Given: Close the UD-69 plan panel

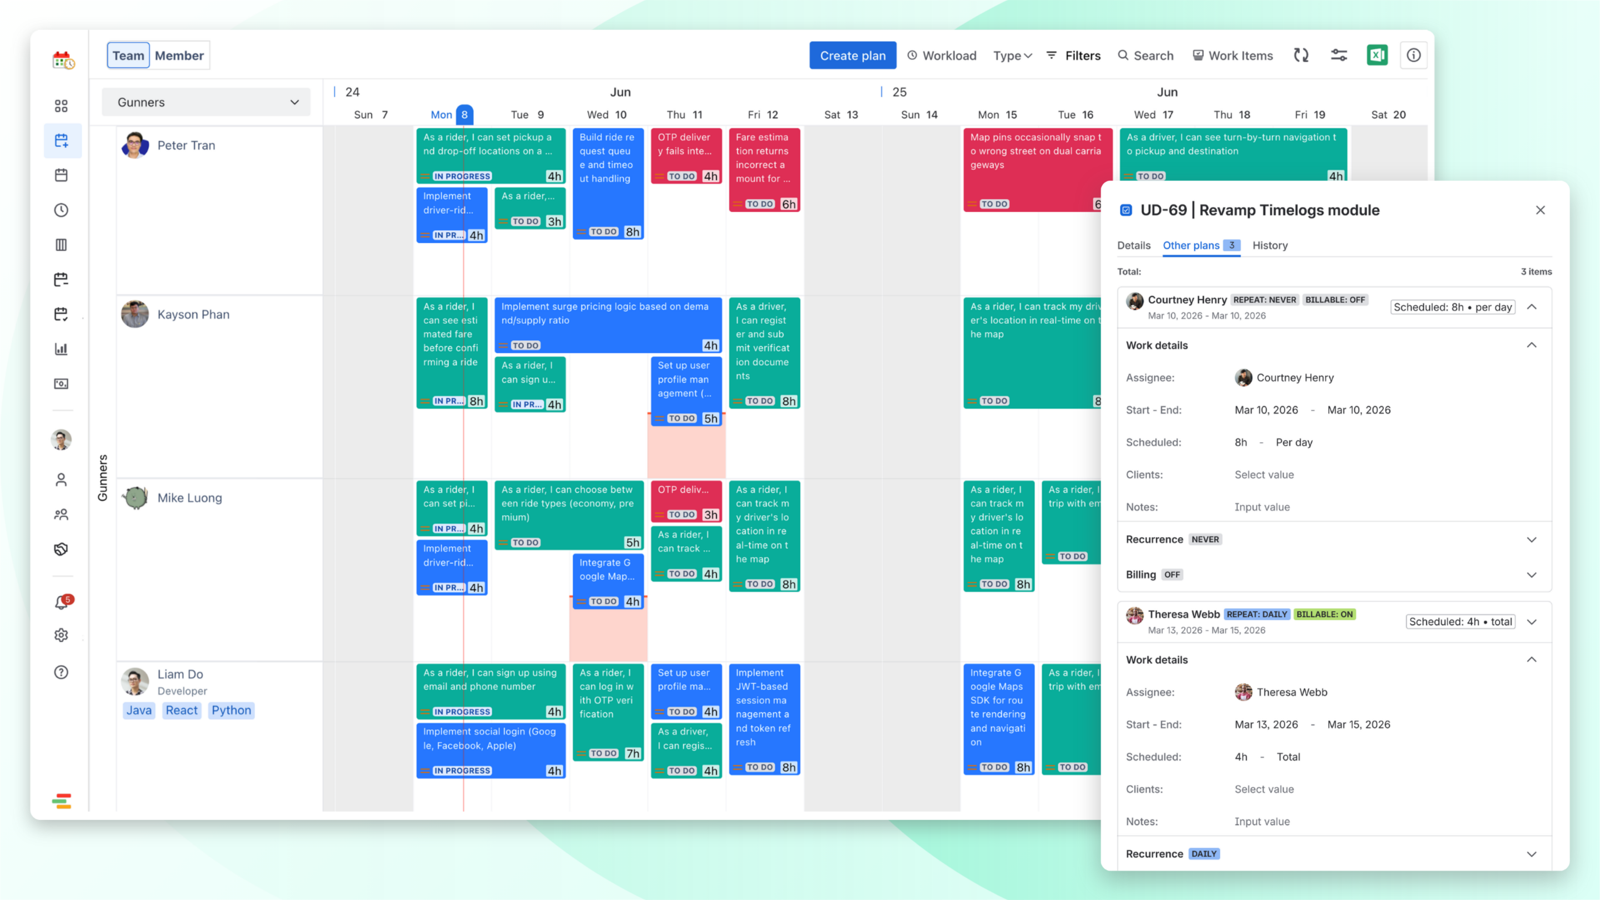Looking at the screenshot, I should (x=1540, y=210).
